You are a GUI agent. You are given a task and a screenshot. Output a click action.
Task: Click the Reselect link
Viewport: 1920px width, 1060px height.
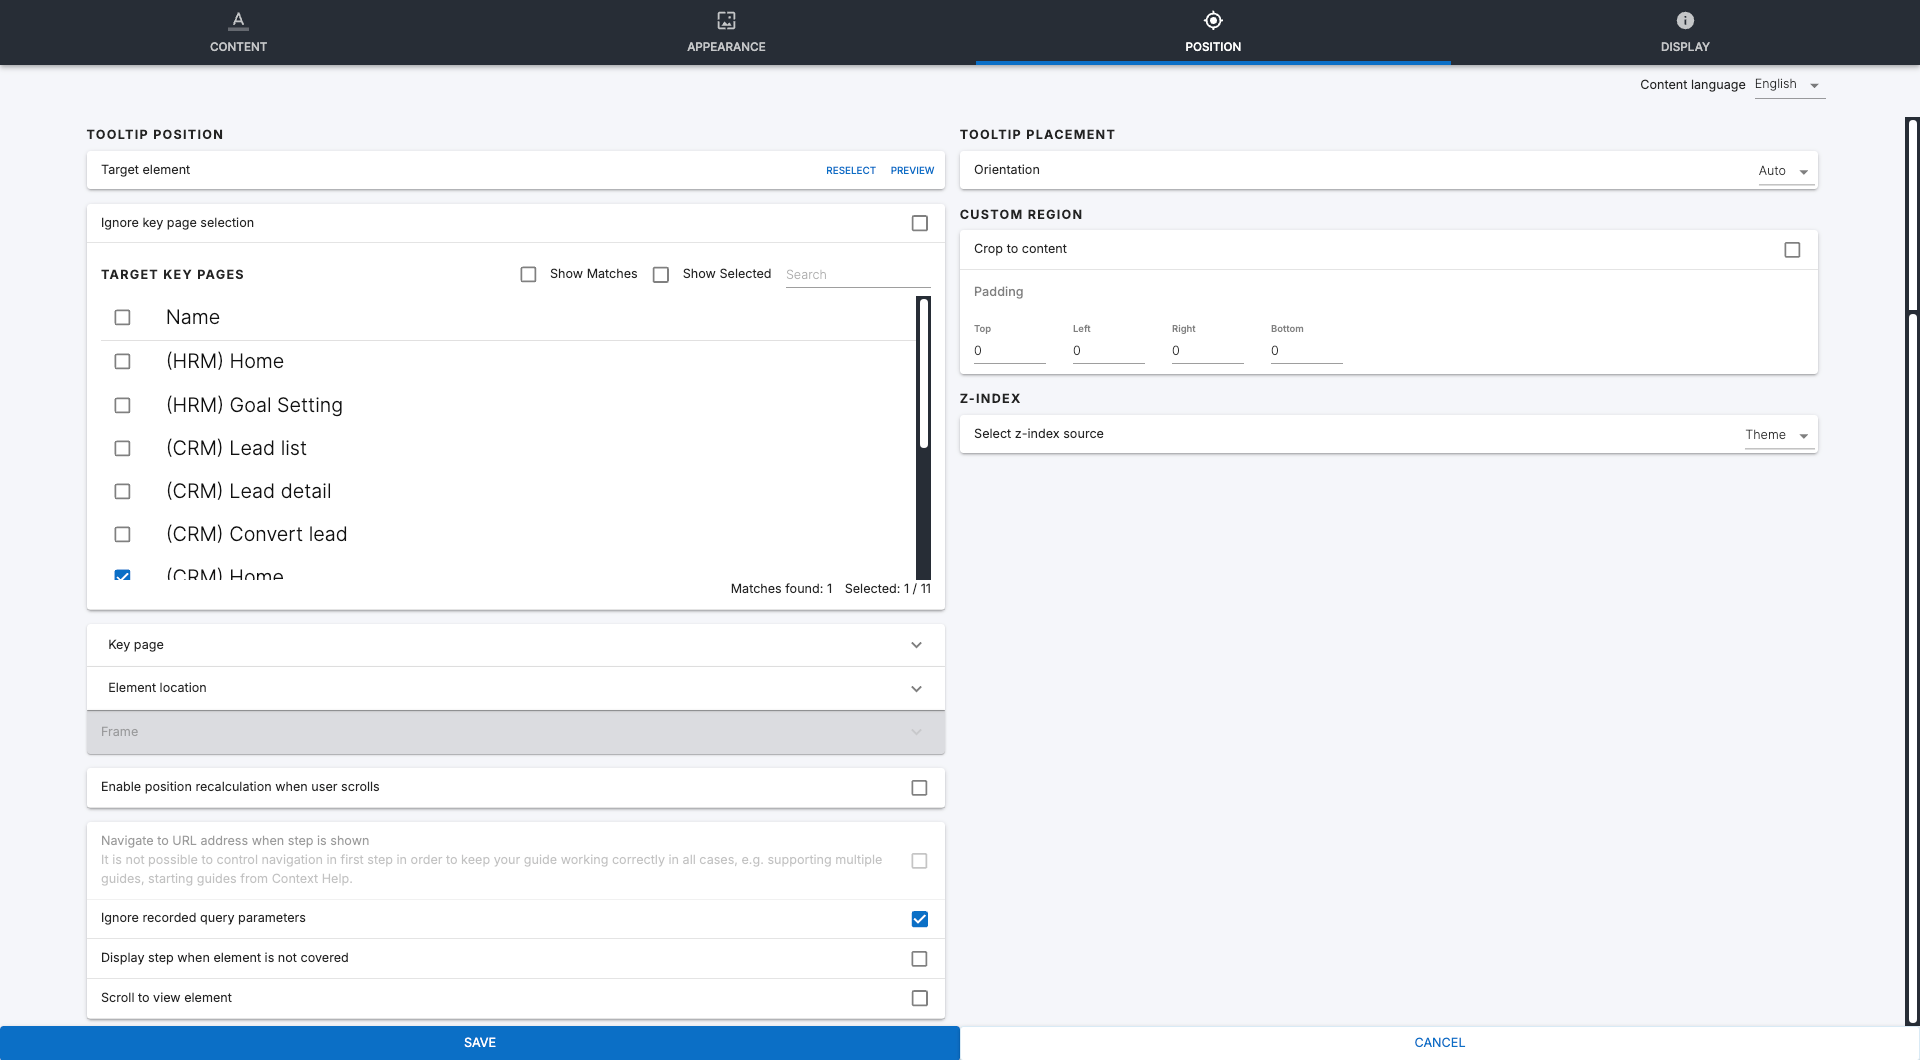pyautogui.click(x=850, y=171)
